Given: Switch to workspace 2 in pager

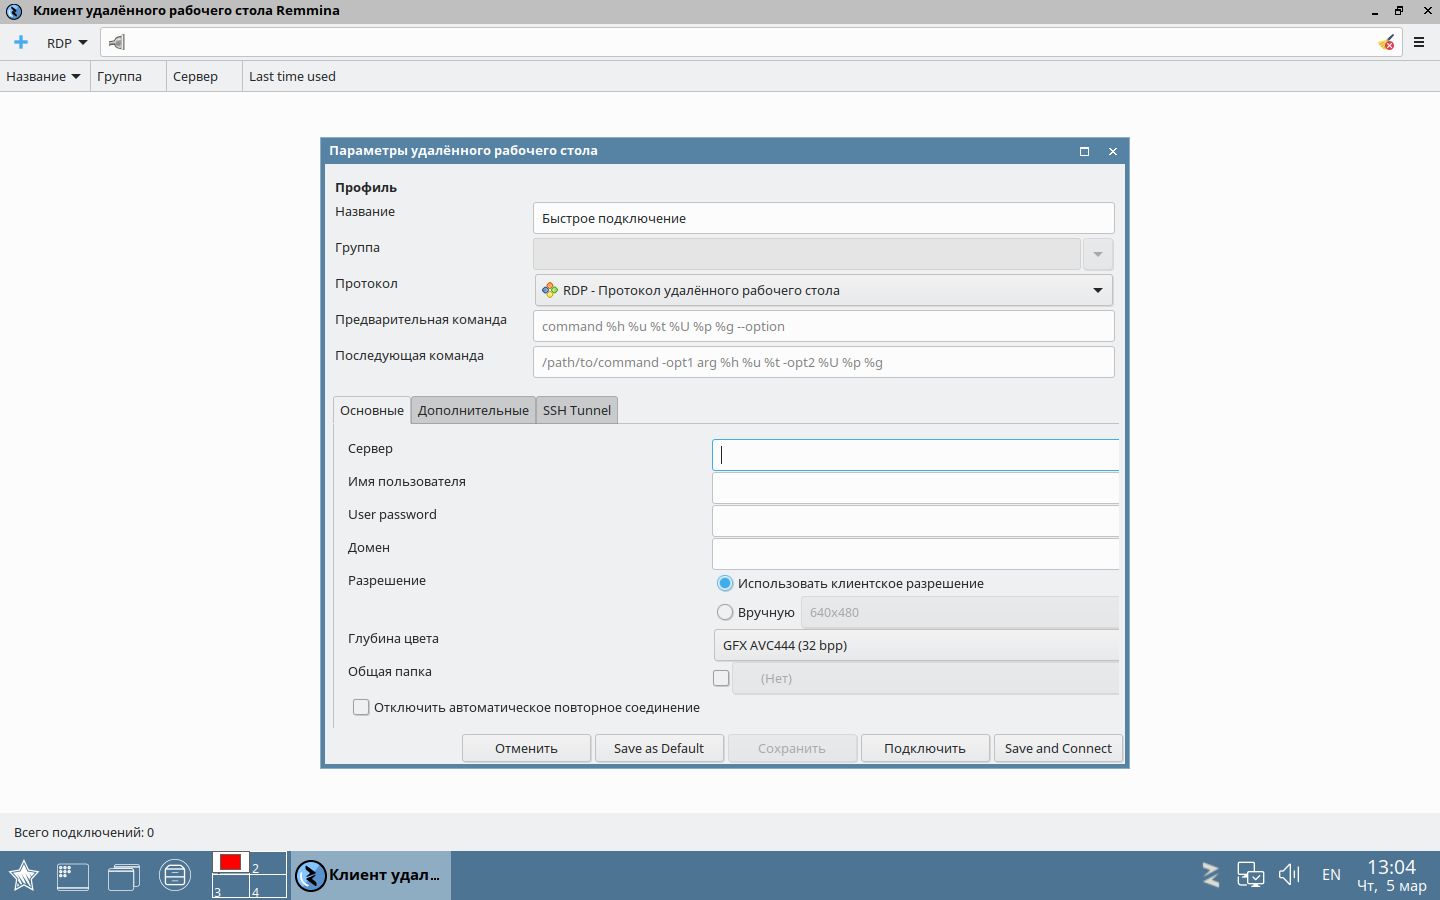Looking at the screenshot, I should coord(268,864).
